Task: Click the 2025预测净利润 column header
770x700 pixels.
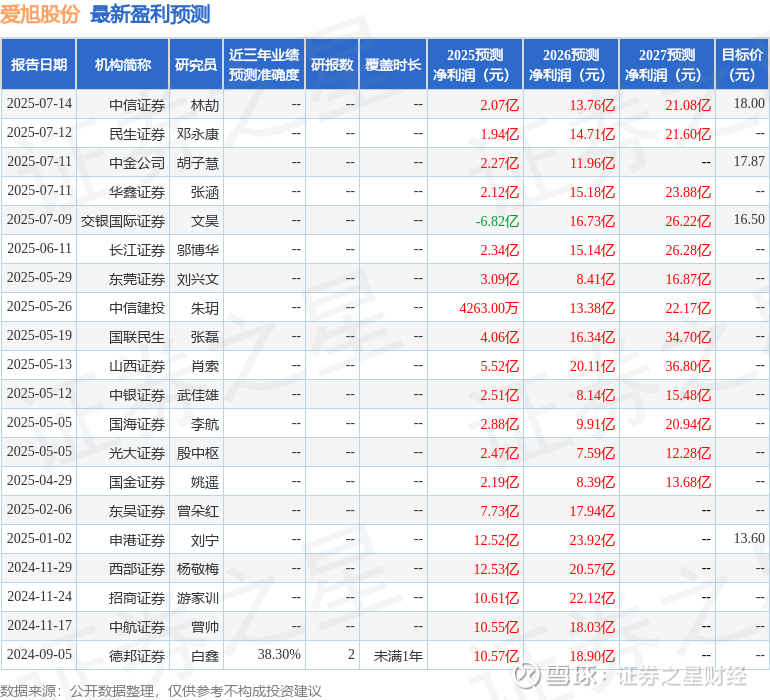Action: (475, 64)
